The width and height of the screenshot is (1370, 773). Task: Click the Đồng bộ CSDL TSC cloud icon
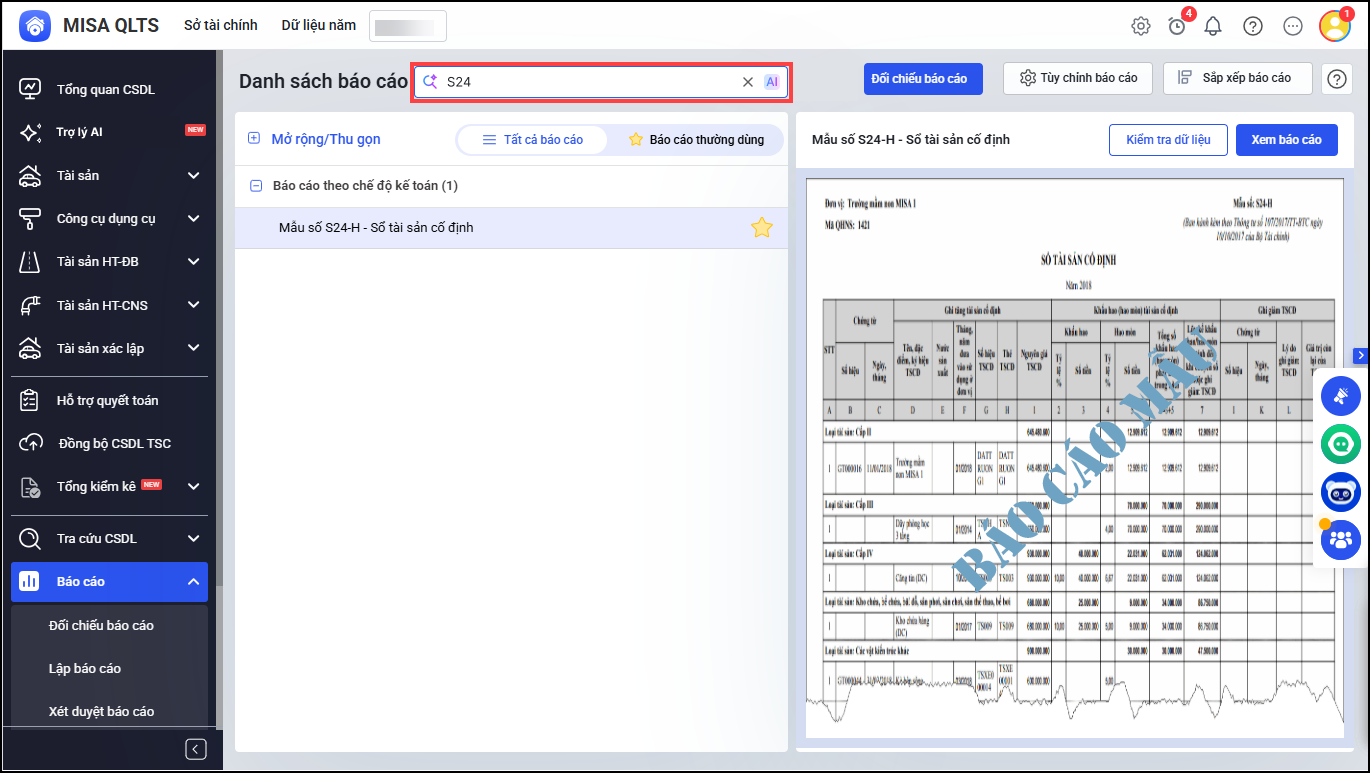pyautogui.click(x=30, y=443)
